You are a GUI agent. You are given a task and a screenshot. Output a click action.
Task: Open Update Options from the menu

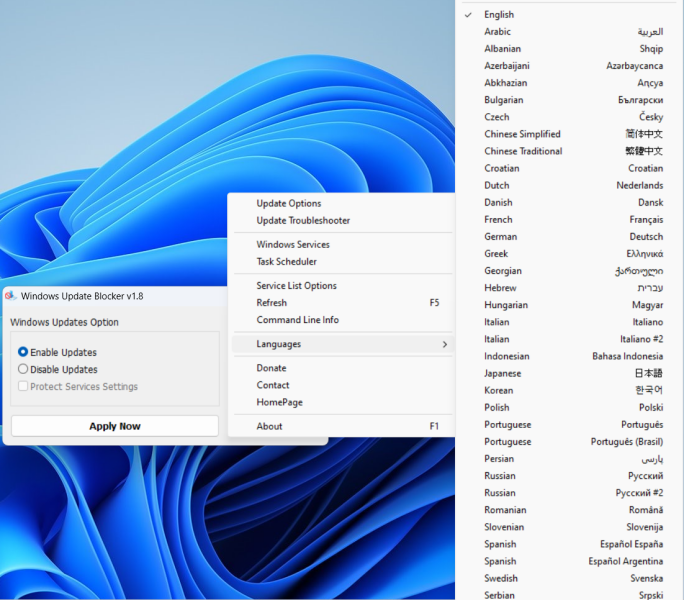(x=342, y=203)
